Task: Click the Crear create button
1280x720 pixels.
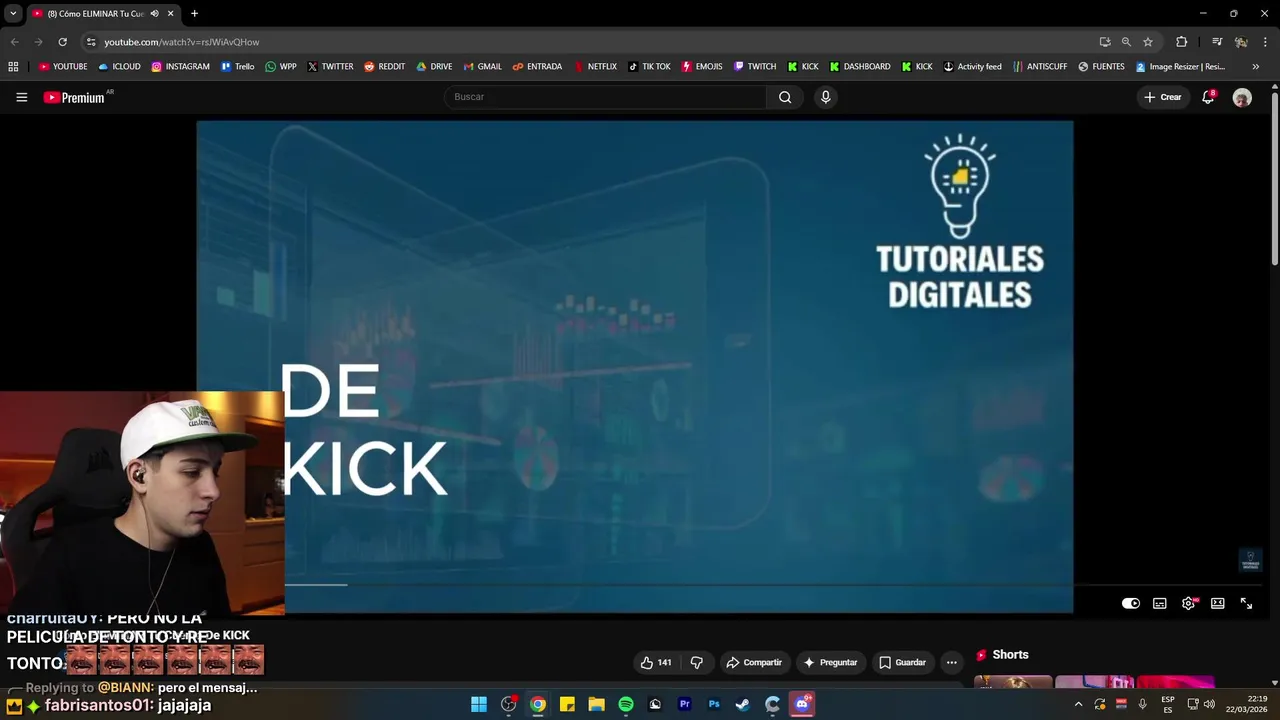Action: point(1163,97)
